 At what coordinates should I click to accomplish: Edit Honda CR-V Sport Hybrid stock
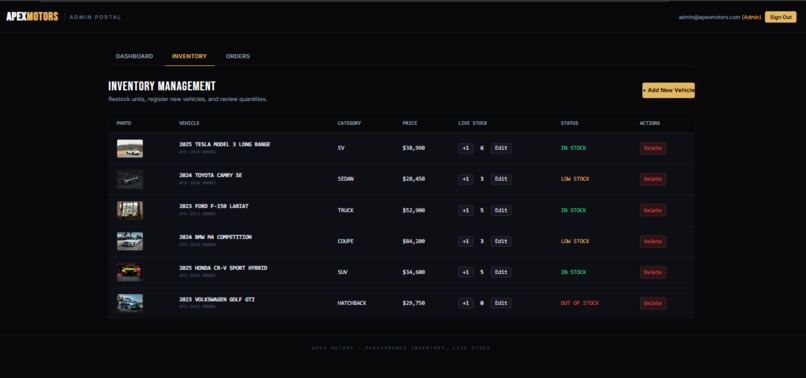(501, 272)
